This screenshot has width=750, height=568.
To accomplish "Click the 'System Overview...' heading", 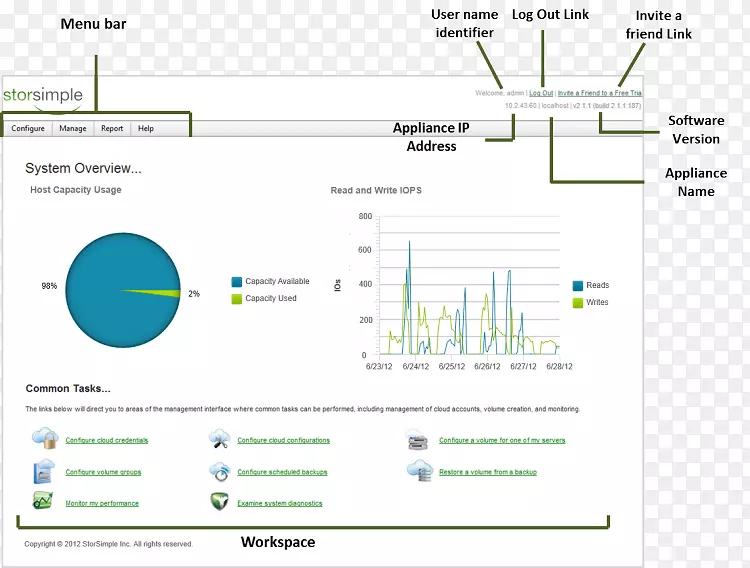I will pyautogui.click(x=83, y=168).
